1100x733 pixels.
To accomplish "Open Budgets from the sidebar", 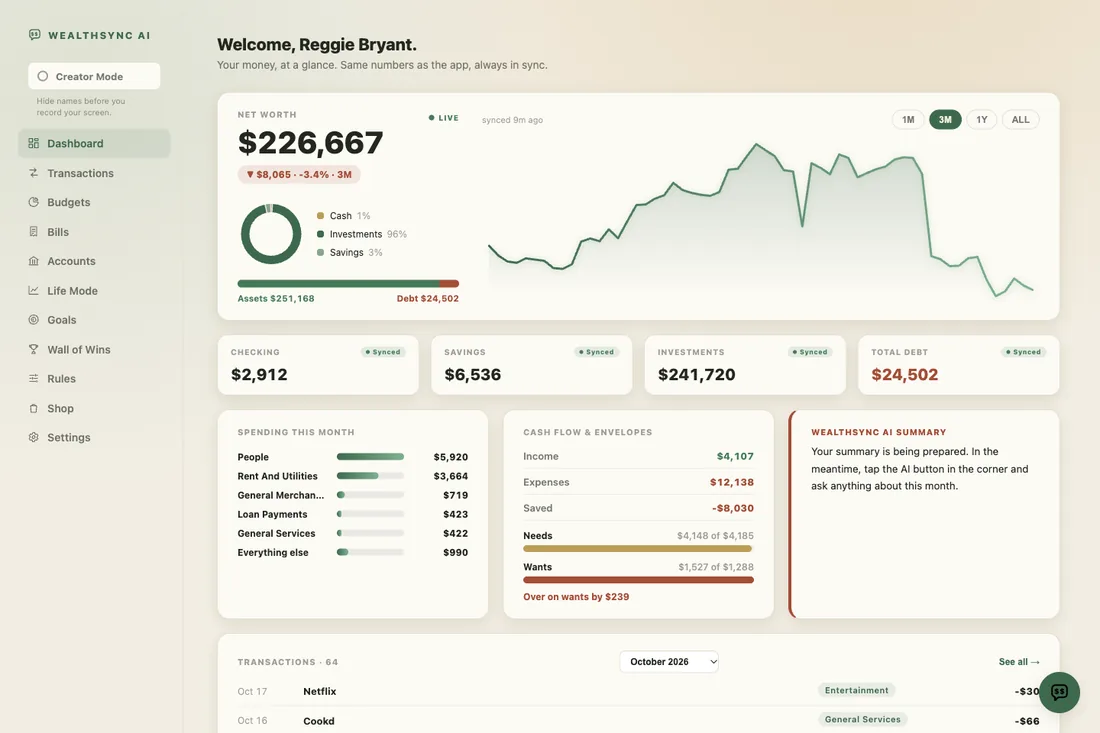I will tap(94, 202).
